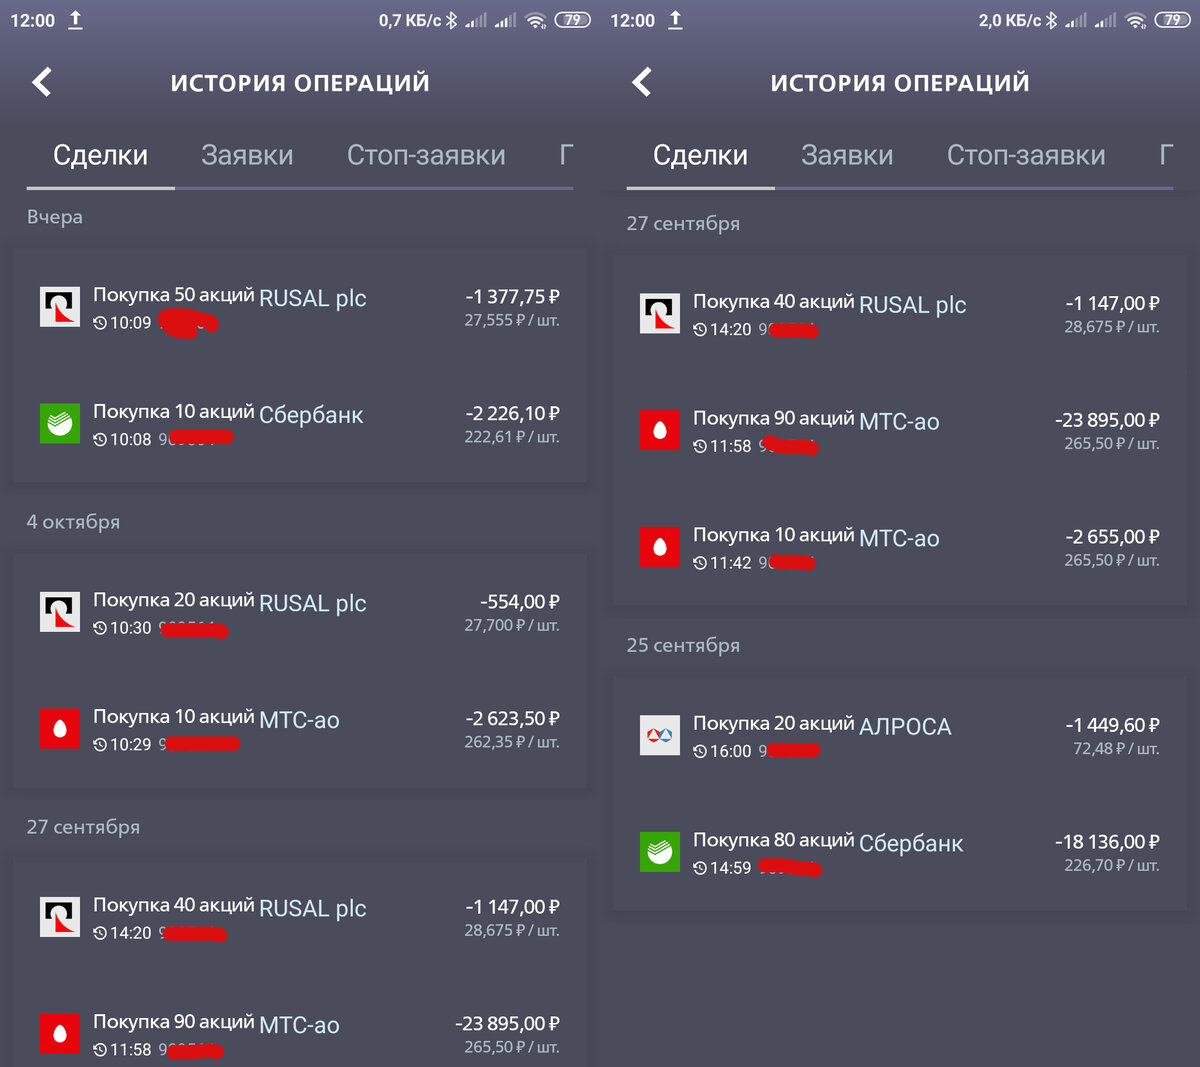Tap the back arrow on the left screenshot

point(42,82)
